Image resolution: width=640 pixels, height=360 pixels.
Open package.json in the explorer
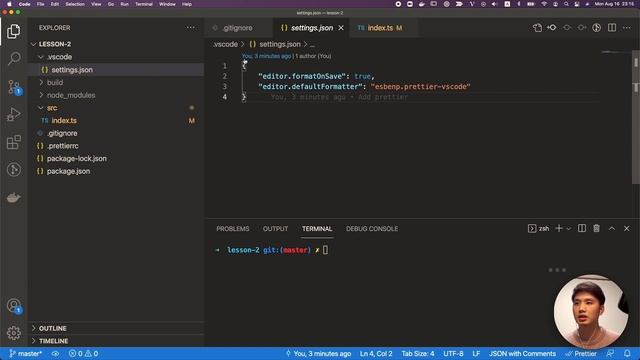(x=116, y=171)
